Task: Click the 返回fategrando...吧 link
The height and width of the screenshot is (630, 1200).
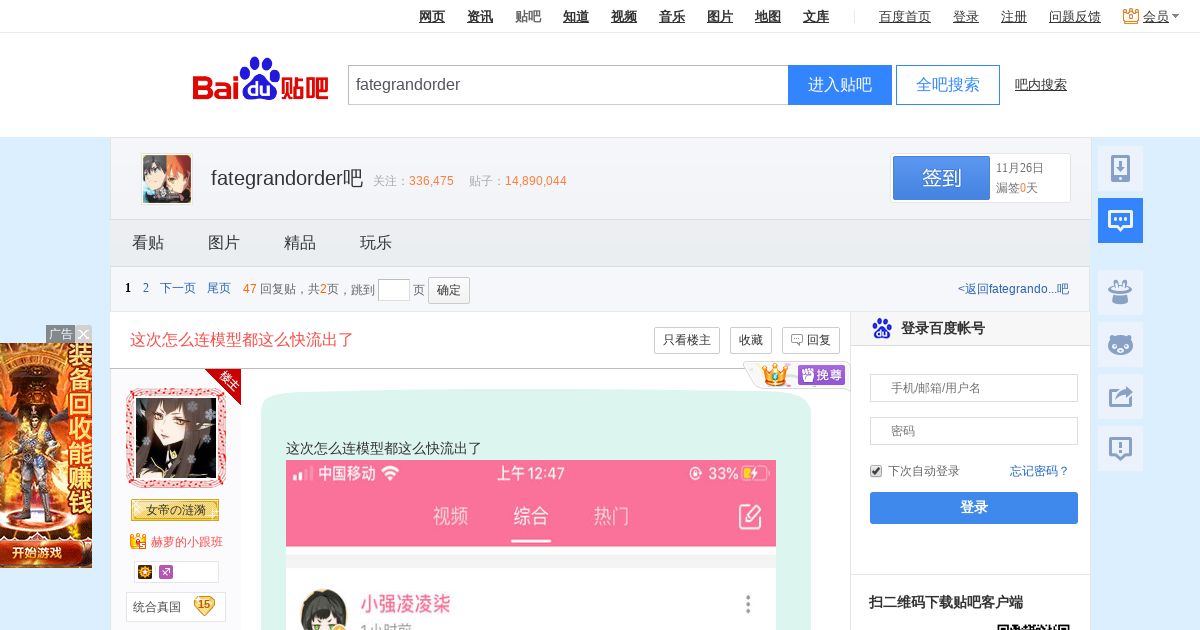Action: [1013, 289]
